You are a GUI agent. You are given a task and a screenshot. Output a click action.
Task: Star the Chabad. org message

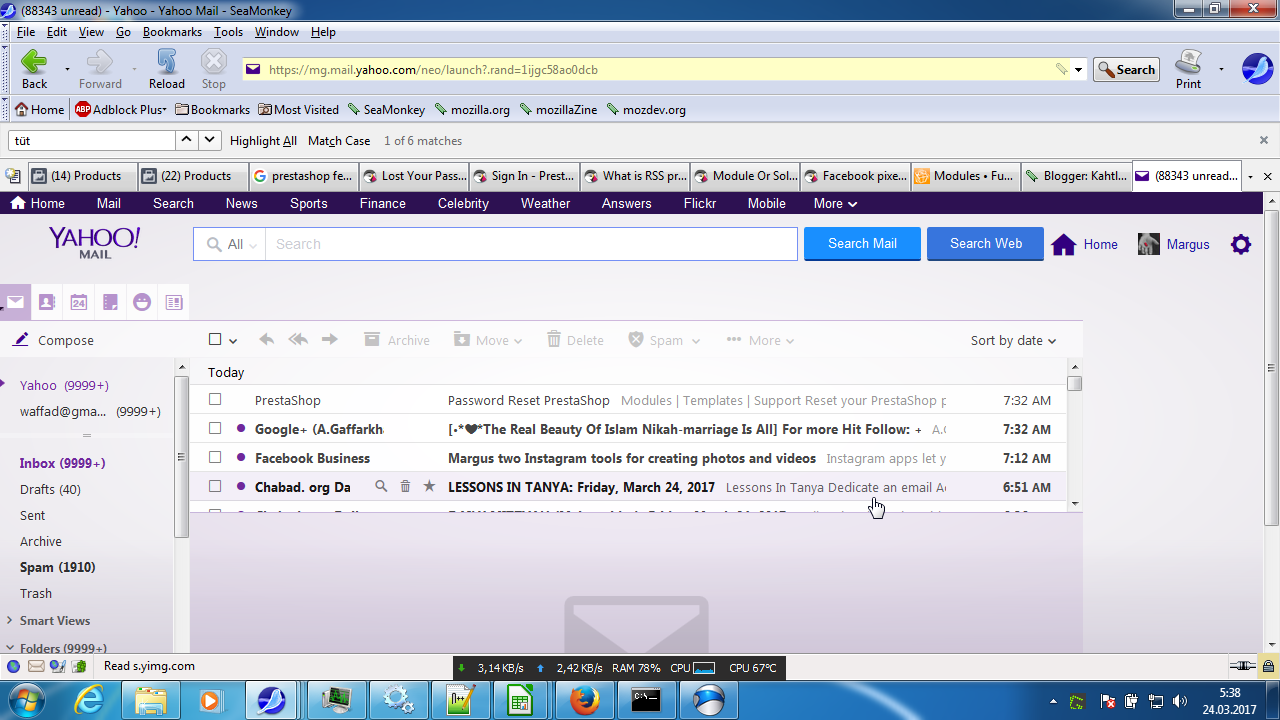429,487
